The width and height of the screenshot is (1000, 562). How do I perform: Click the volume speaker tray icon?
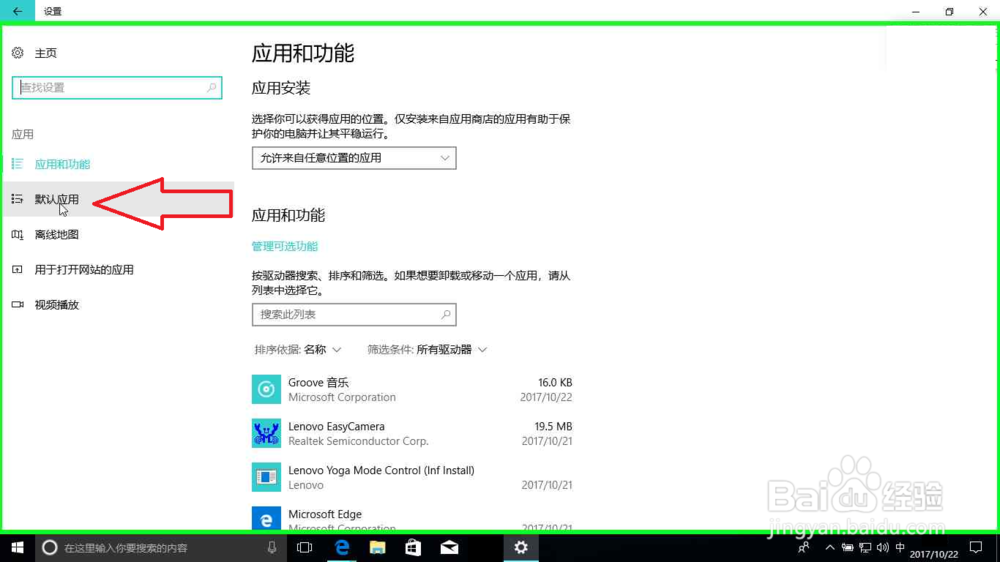(x=883, y=547)
